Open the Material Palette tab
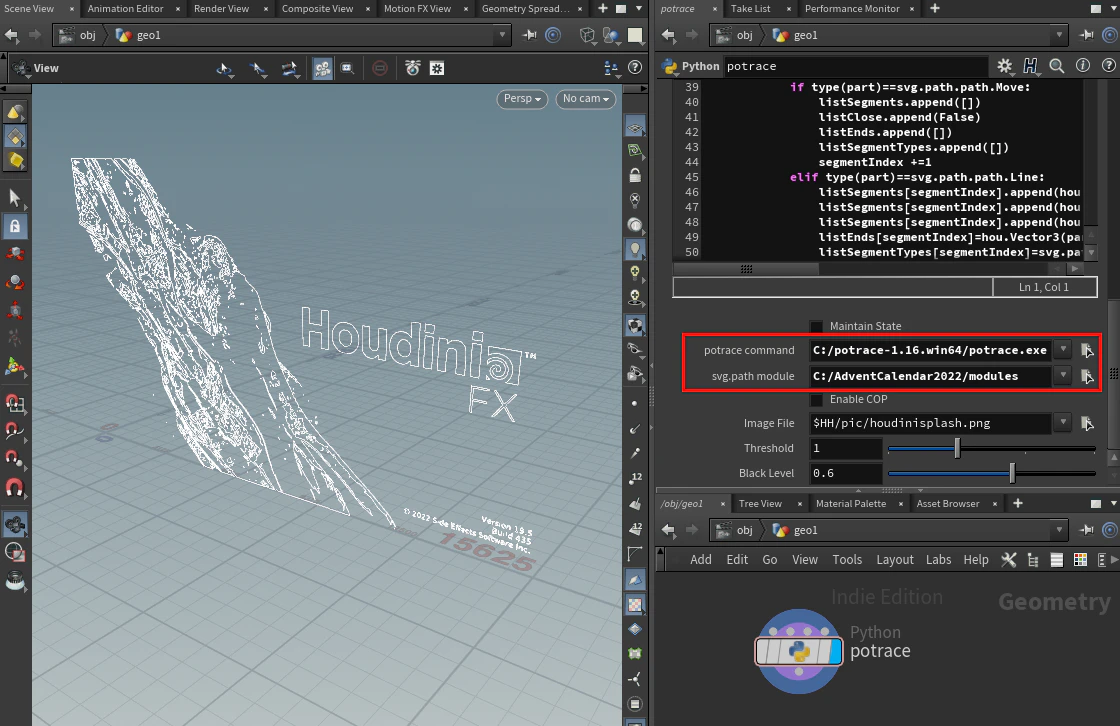 coord(851,504)
